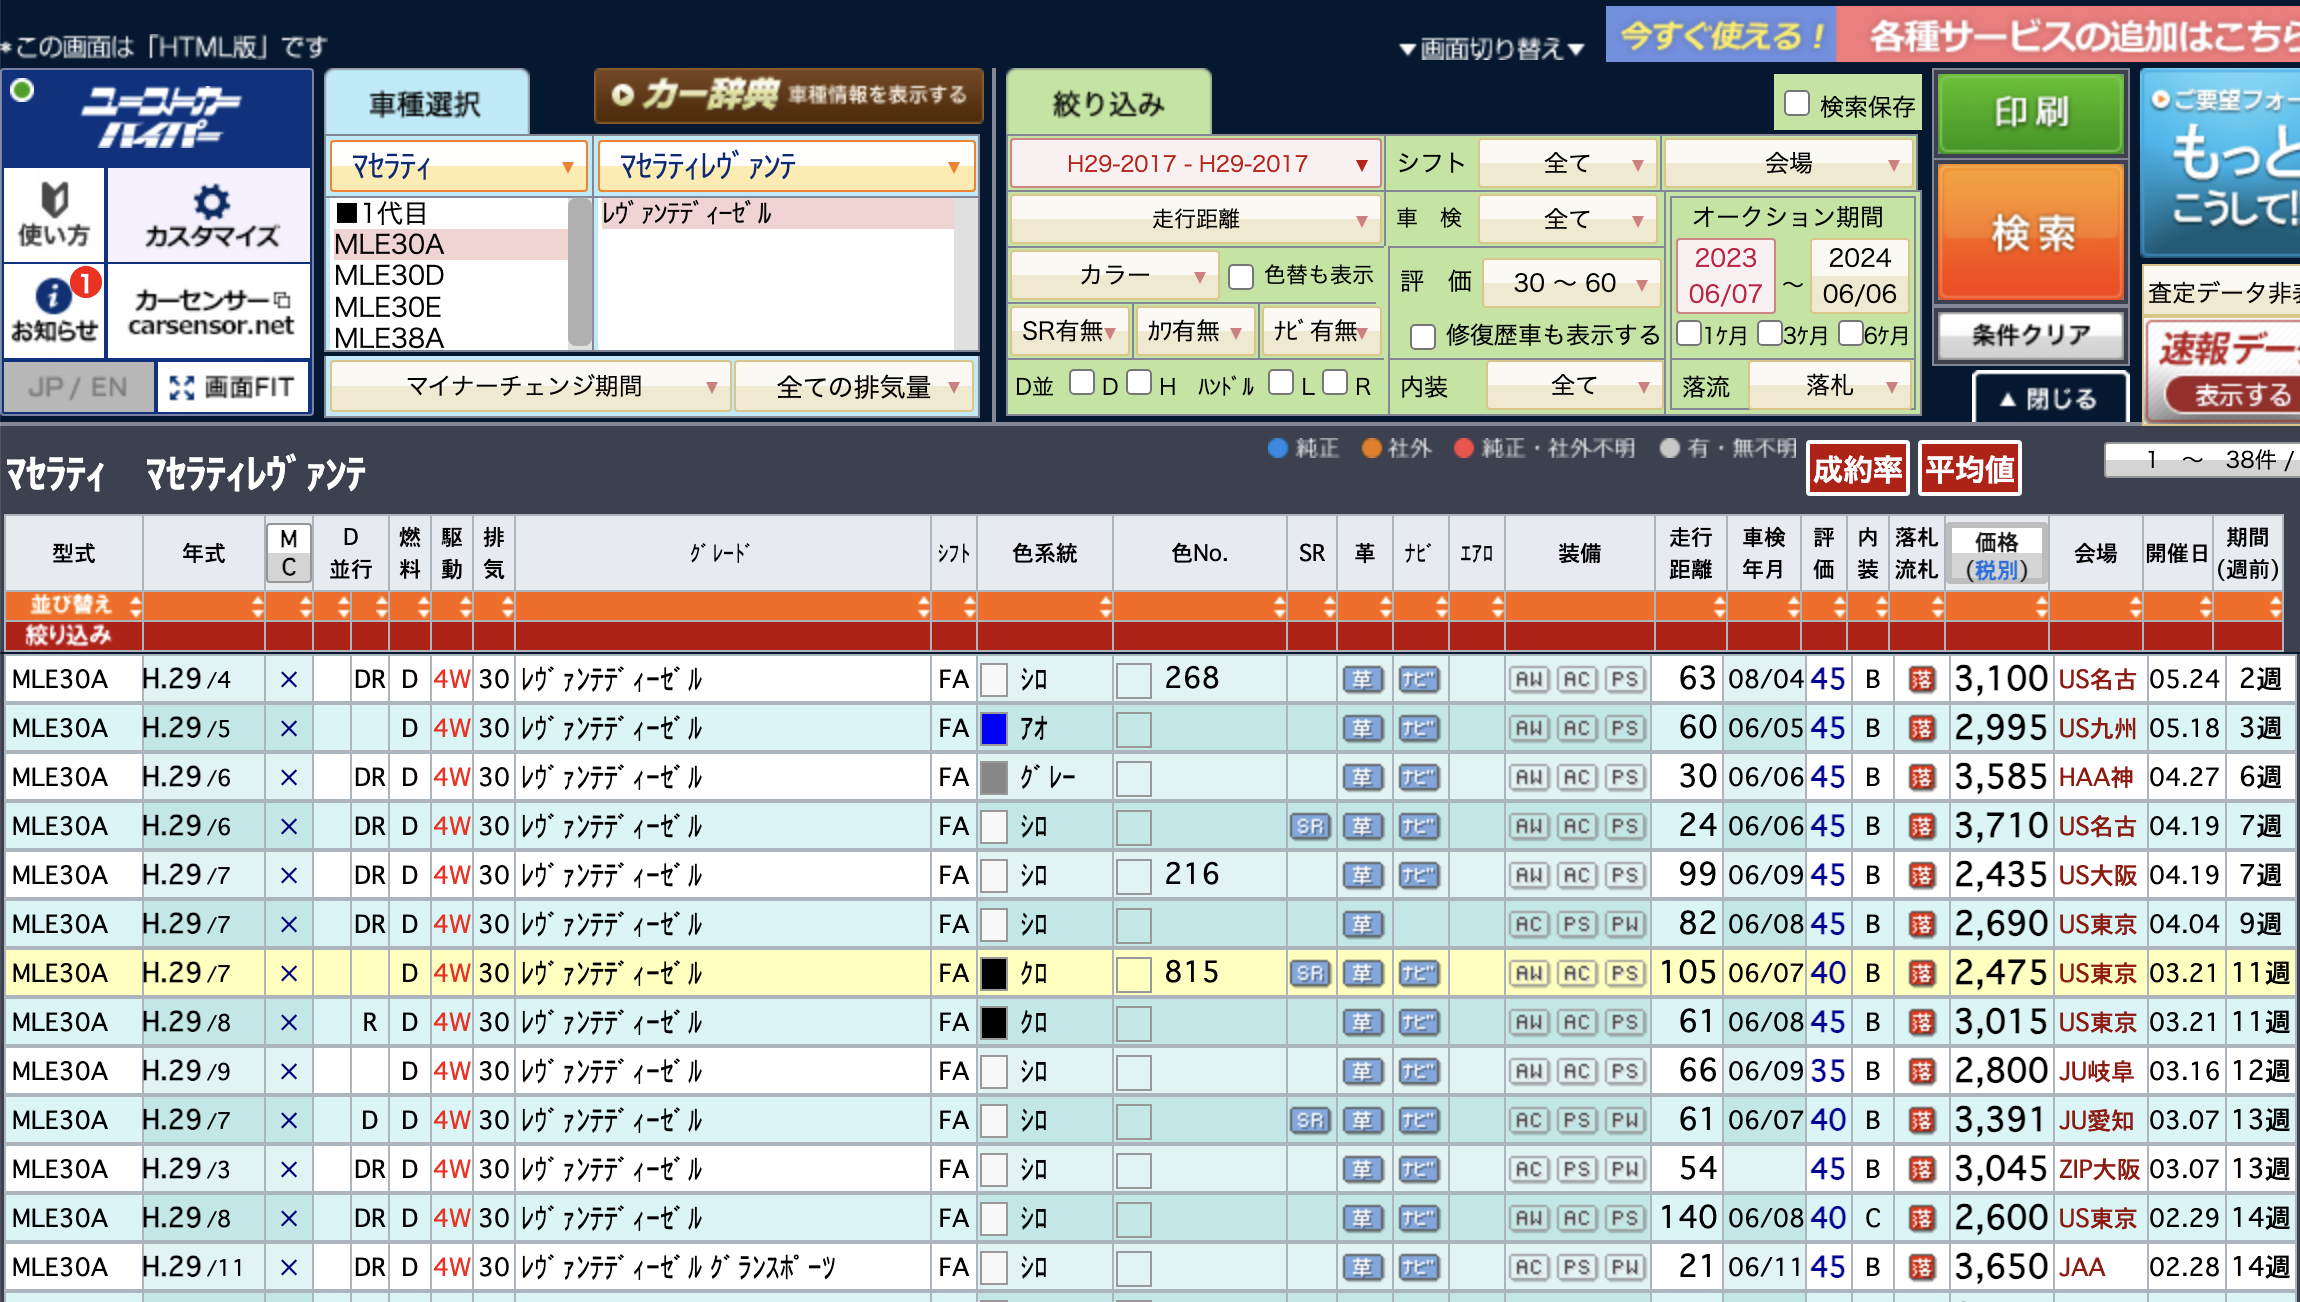2300x1302 pixels.
Task: Open the カスタマイズ gear icon
Action: coord(210,214)
